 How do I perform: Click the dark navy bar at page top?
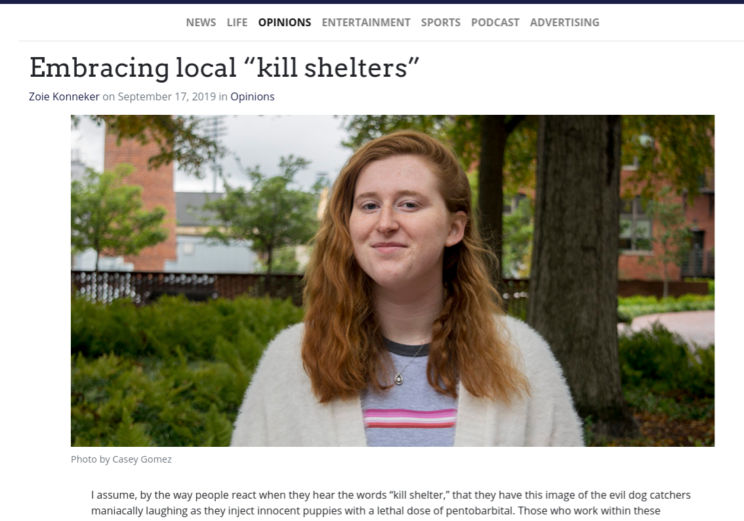[x=372, y=1]
